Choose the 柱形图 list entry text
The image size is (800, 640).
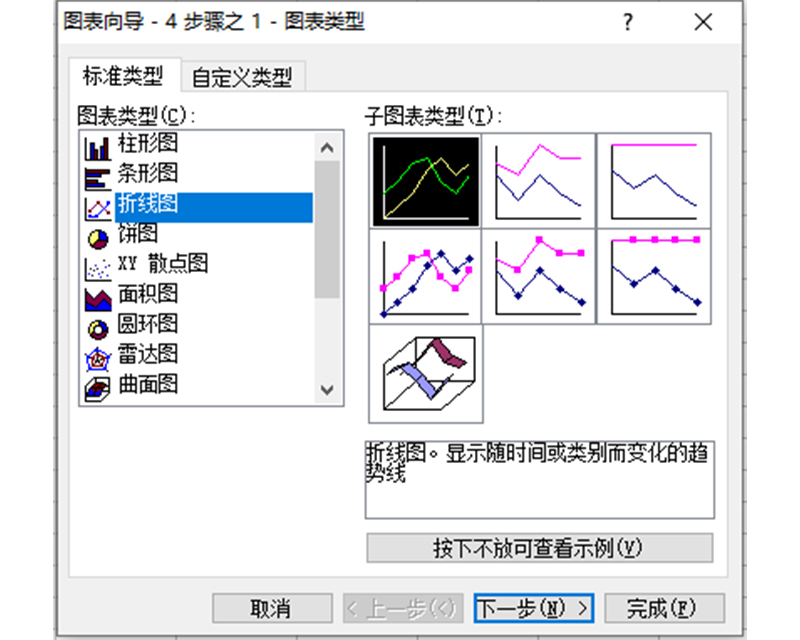coord(147,143)
